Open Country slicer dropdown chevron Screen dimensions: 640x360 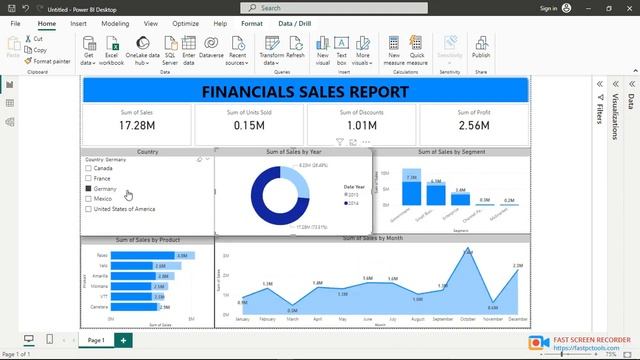click(208, 159)
